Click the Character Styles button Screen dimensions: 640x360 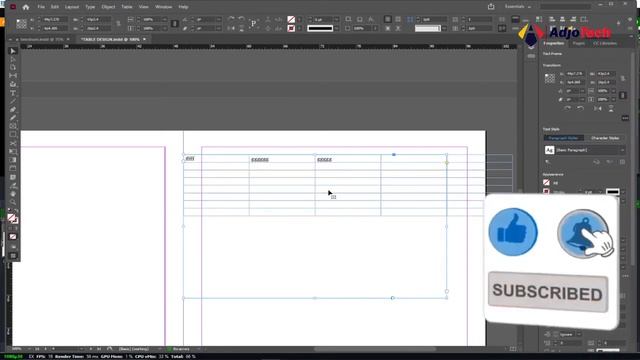pos(605,138)
